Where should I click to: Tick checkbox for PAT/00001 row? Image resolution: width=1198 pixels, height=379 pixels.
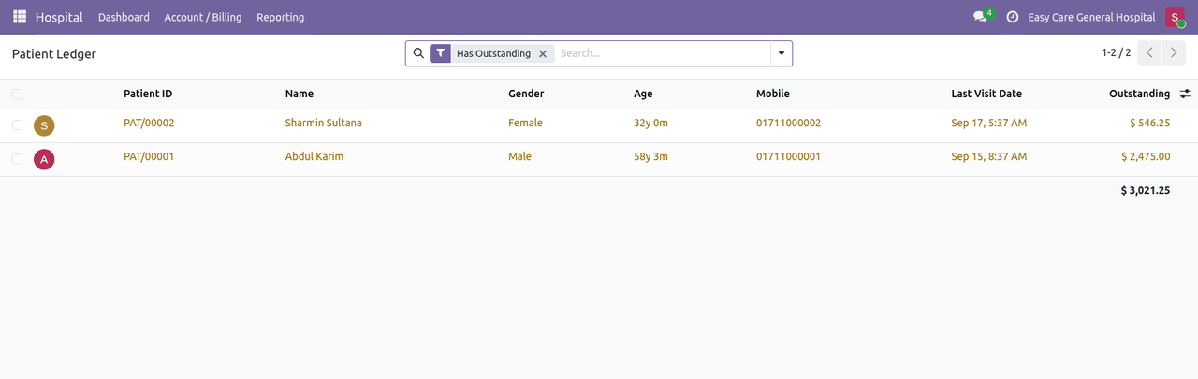tap(17, 159)
